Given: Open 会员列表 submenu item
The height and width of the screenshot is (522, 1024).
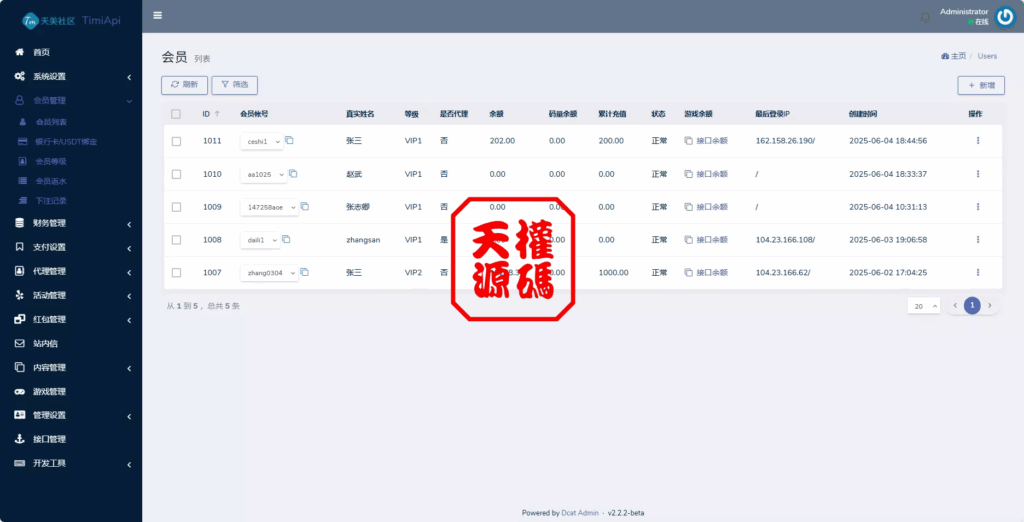Looking at the screenshot, I should pyautogui.click(x=71, y=122).
